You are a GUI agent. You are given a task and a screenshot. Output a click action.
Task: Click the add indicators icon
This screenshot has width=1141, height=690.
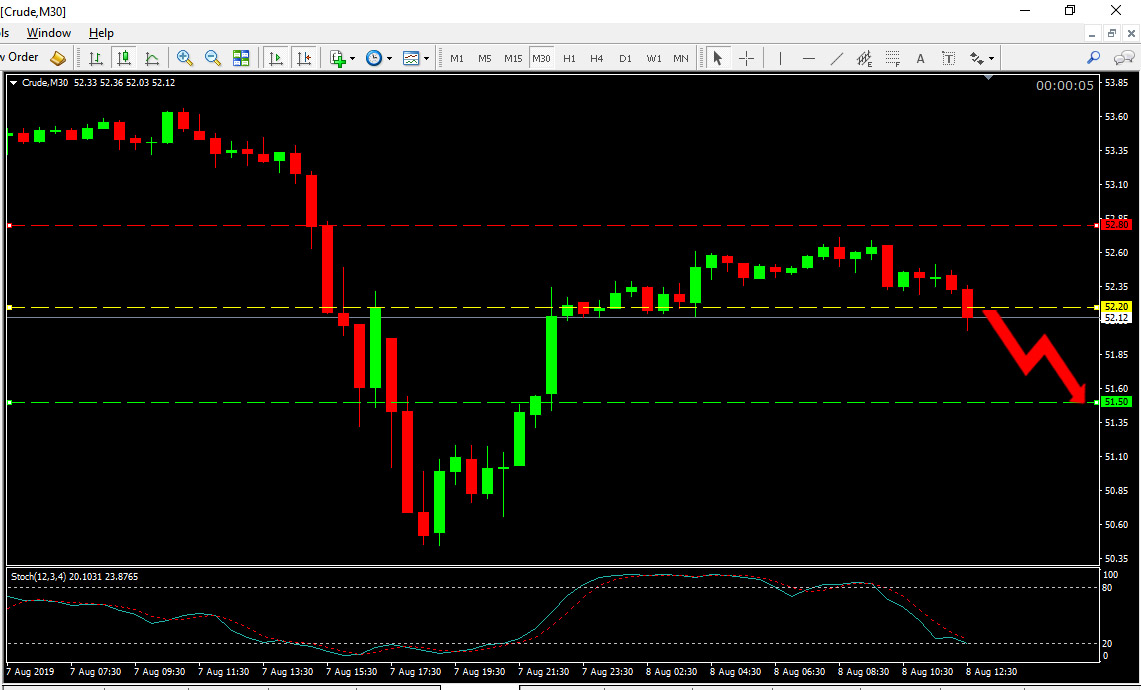point(338,58)
